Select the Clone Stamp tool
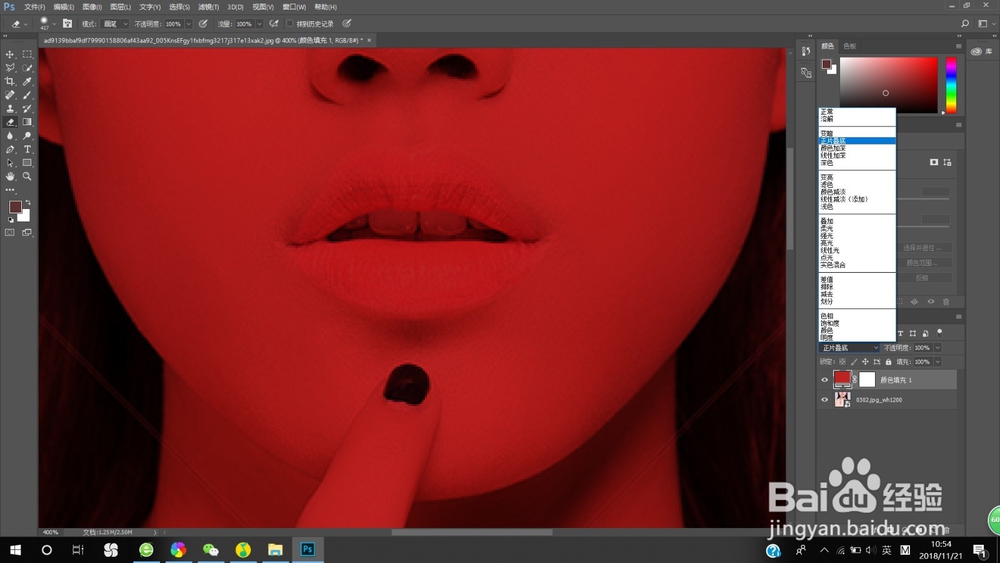Viewport: 1000px width, 563px height. click(10, 109)
